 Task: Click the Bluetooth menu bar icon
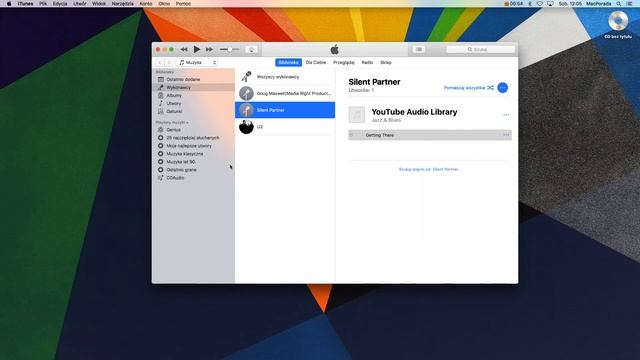(x=530, y=4)
